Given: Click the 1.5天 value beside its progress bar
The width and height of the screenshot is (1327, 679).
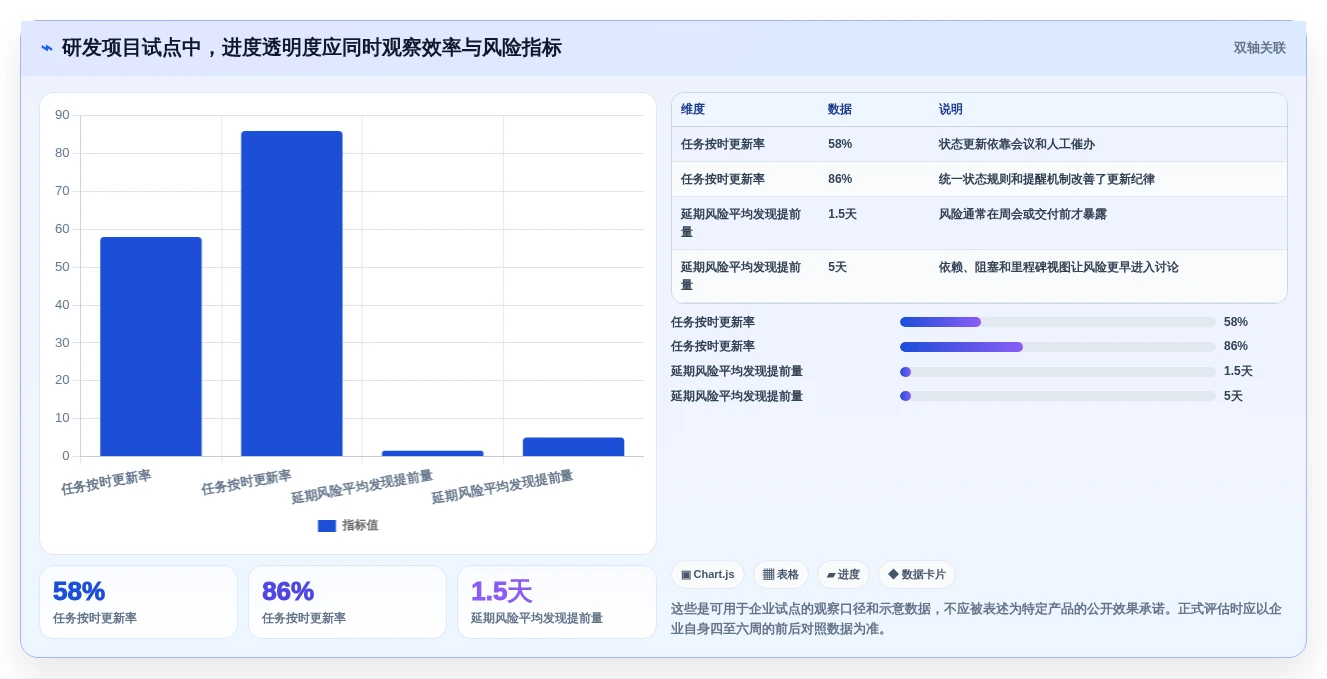Looking at the screenshot, I should coord(1238,371).
